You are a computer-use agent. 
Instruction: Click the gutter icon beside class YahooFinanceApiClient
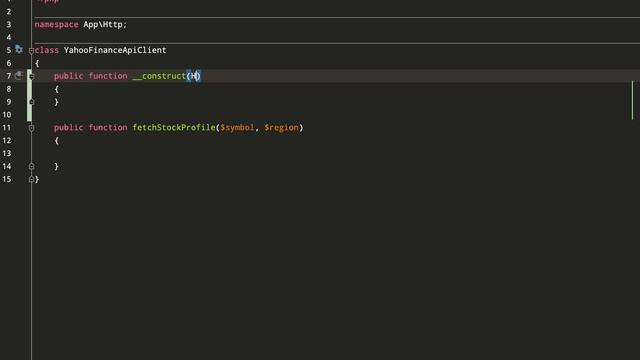click(x=19, y=49)
